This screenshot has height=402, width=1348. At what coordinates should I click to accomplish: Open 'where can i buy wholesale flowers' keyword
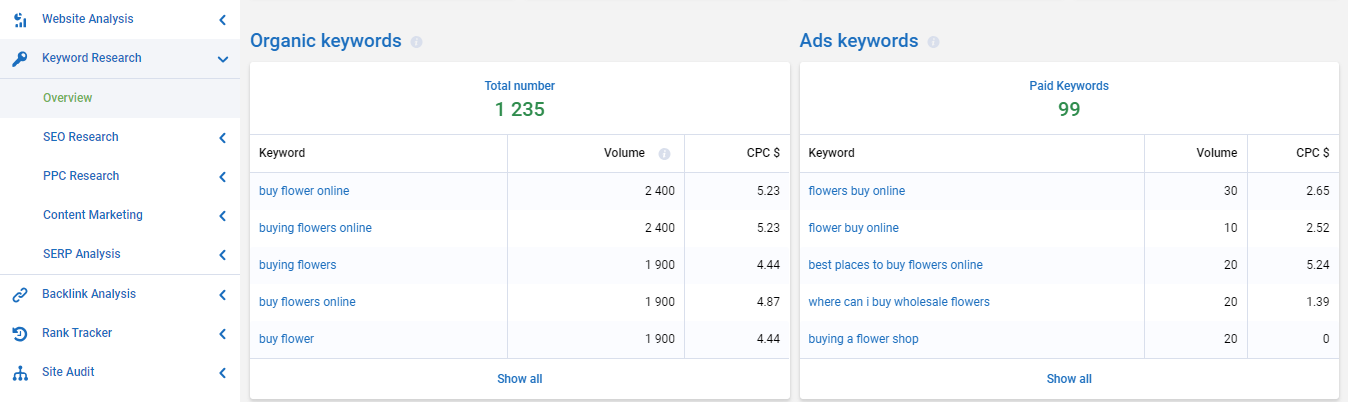tap(899, 302)
